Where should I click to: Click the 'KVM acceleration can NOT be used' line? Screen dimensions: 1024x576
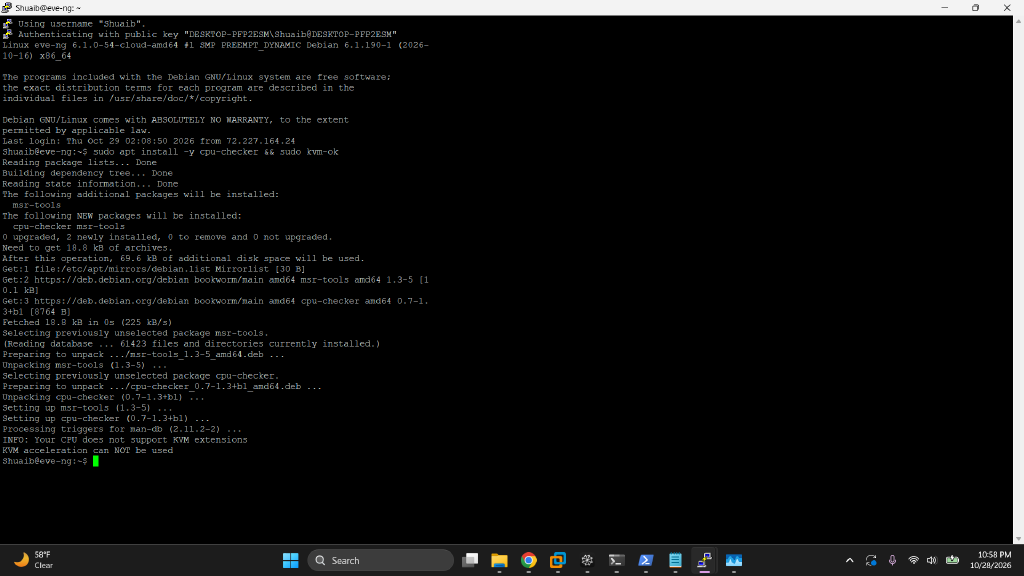click(88, 451)
